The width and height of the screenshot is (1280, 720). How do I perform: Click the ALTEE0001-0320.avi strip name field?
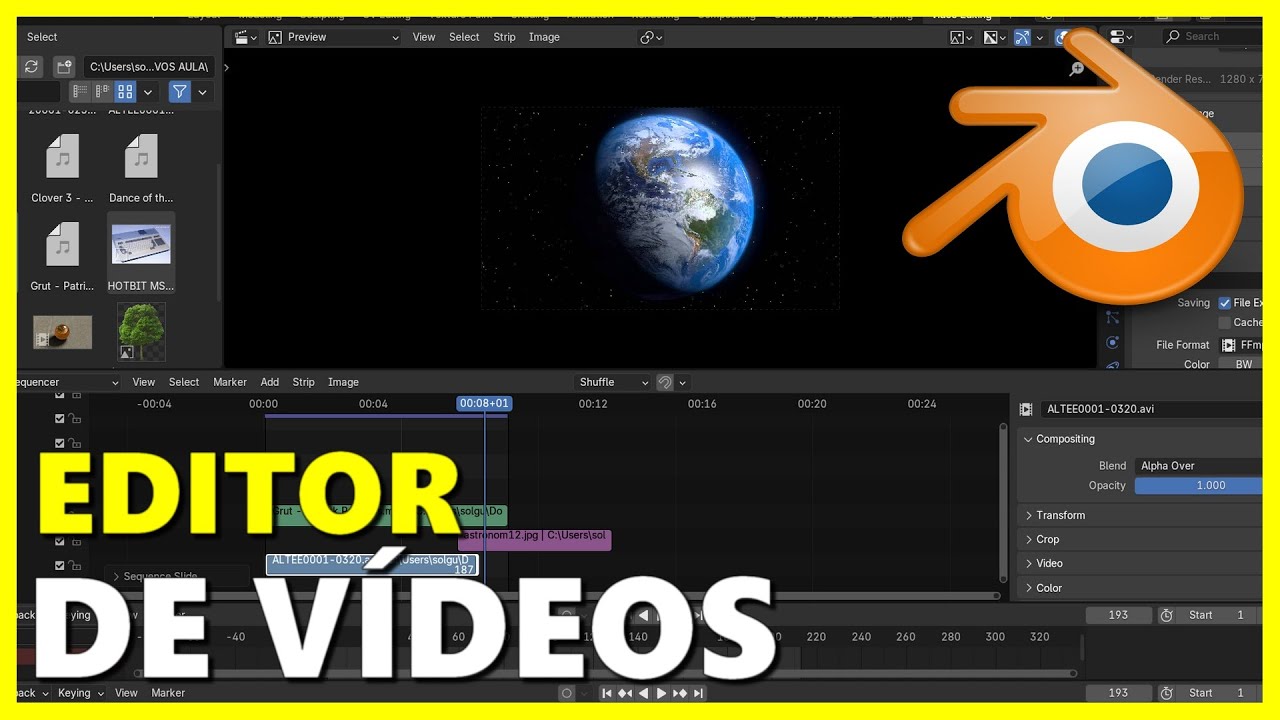[1151, 409]
